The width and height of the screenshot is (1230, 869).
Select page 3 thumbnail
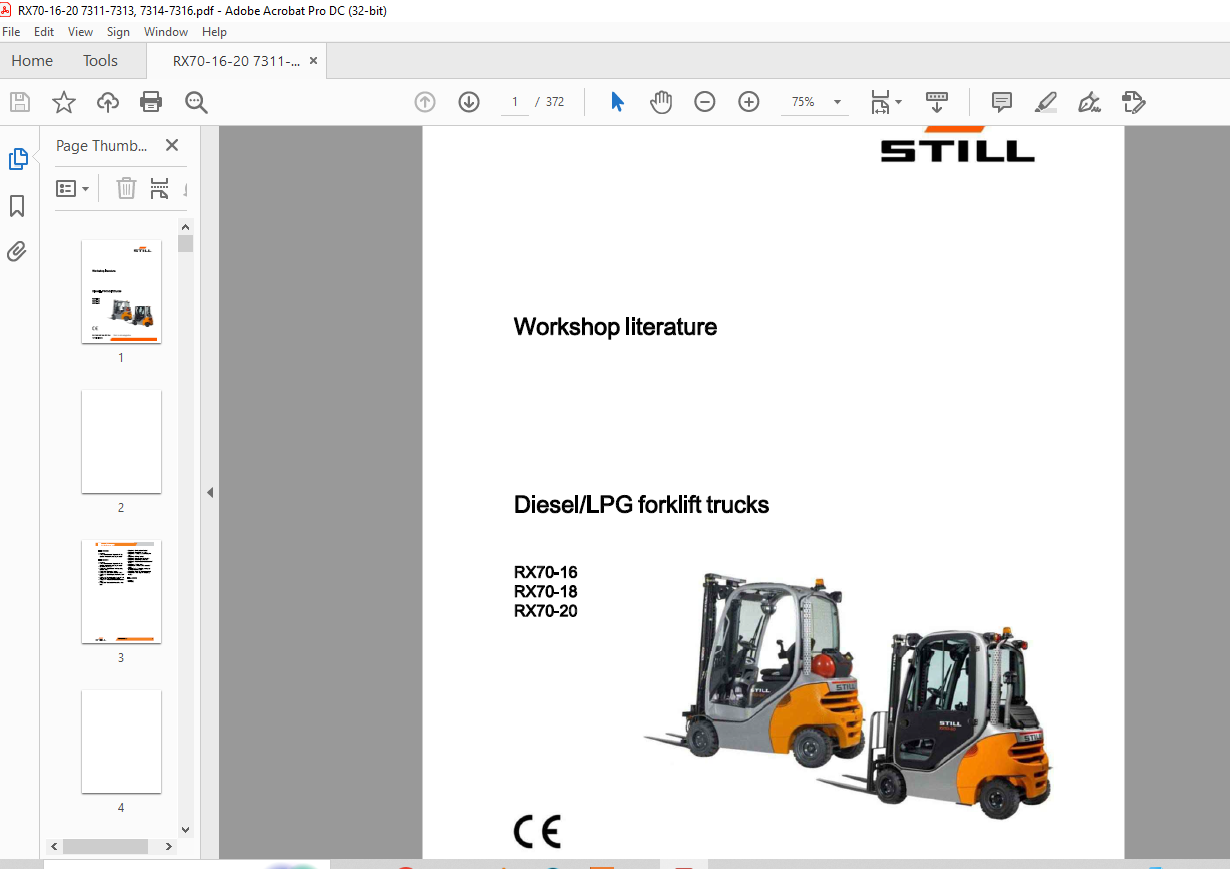click(x=121, y=591)
